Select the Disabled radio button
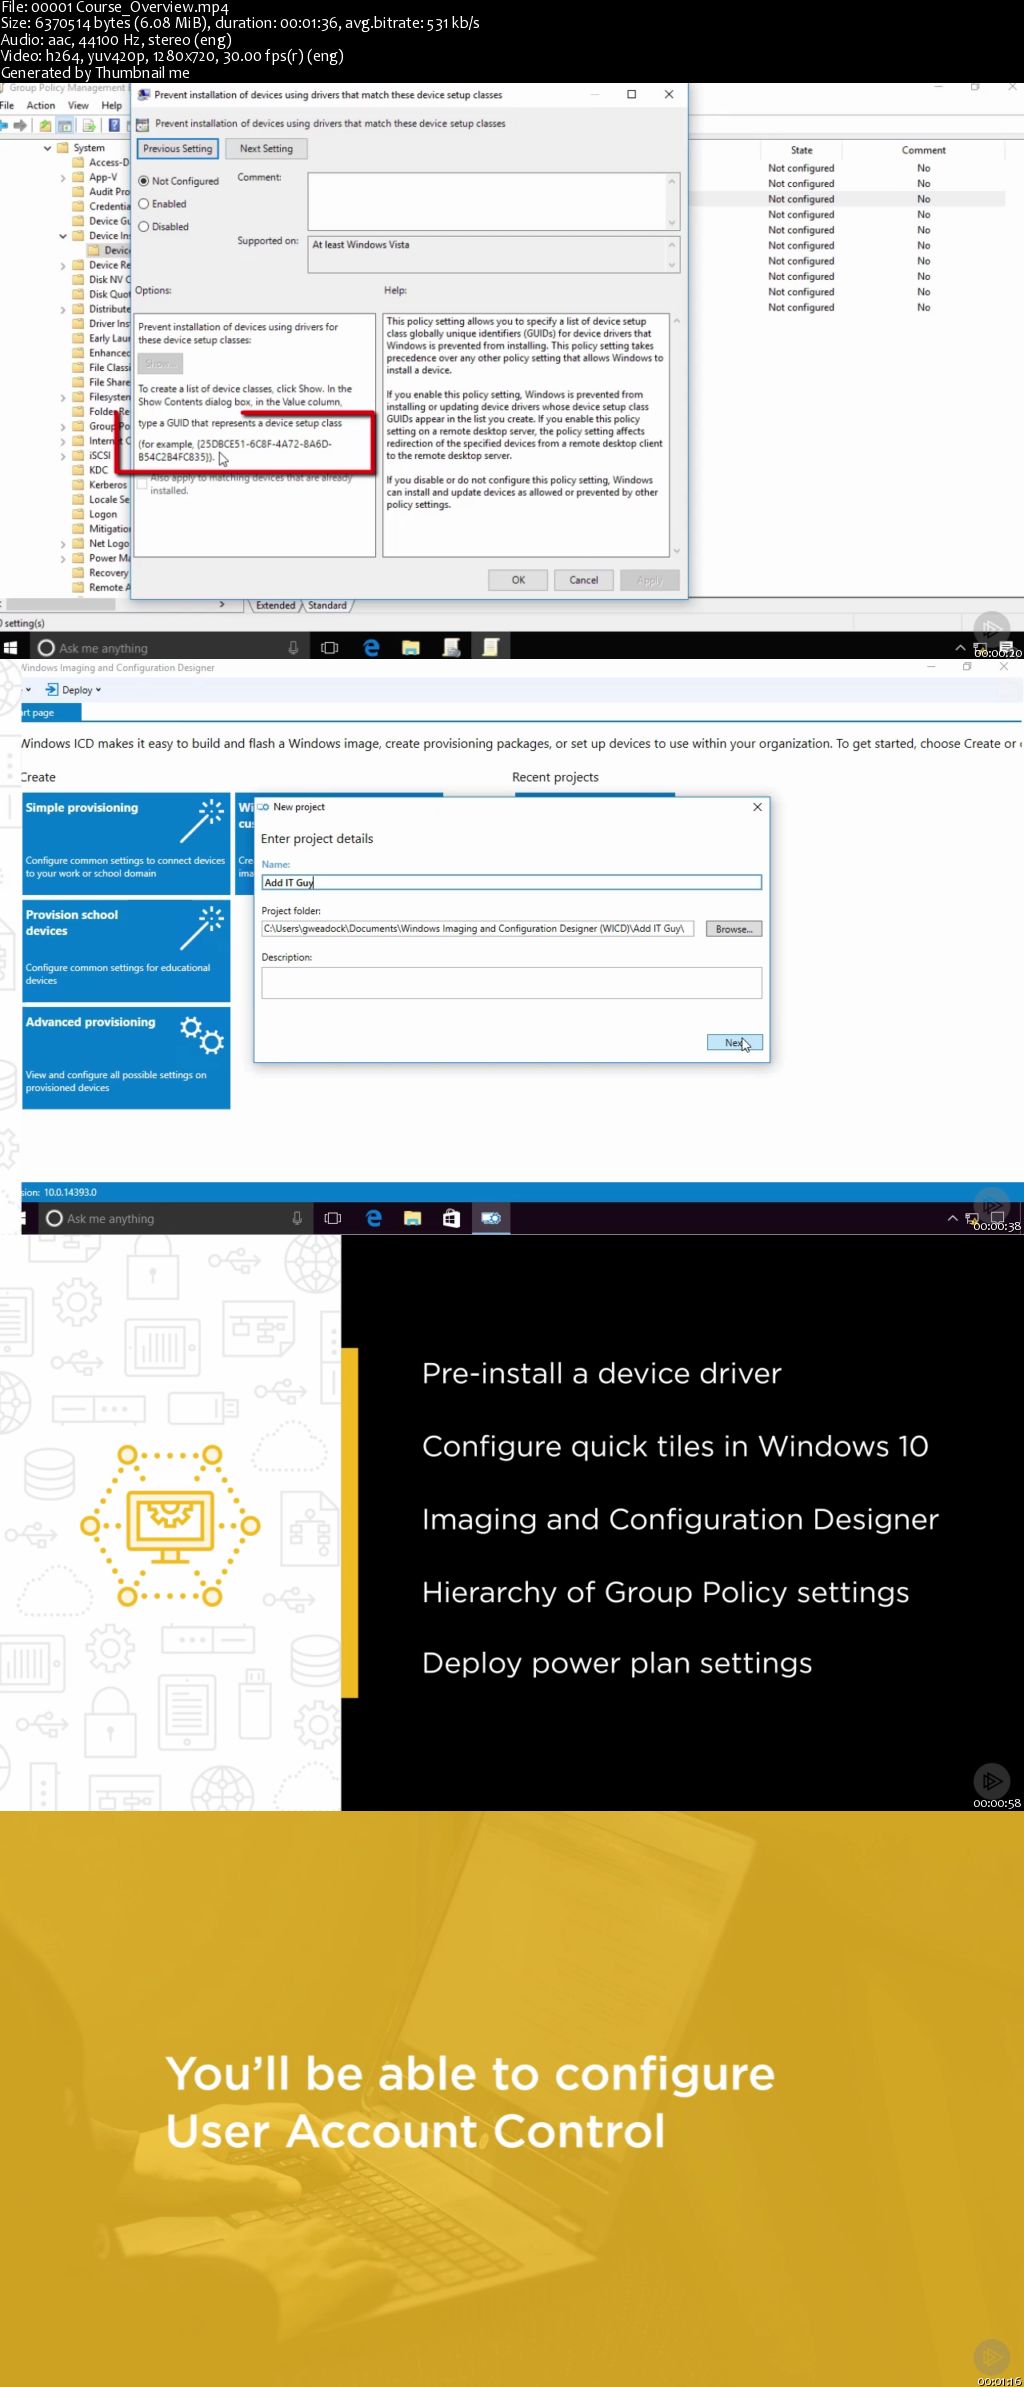1024x2387 pixels. [144, 227]
